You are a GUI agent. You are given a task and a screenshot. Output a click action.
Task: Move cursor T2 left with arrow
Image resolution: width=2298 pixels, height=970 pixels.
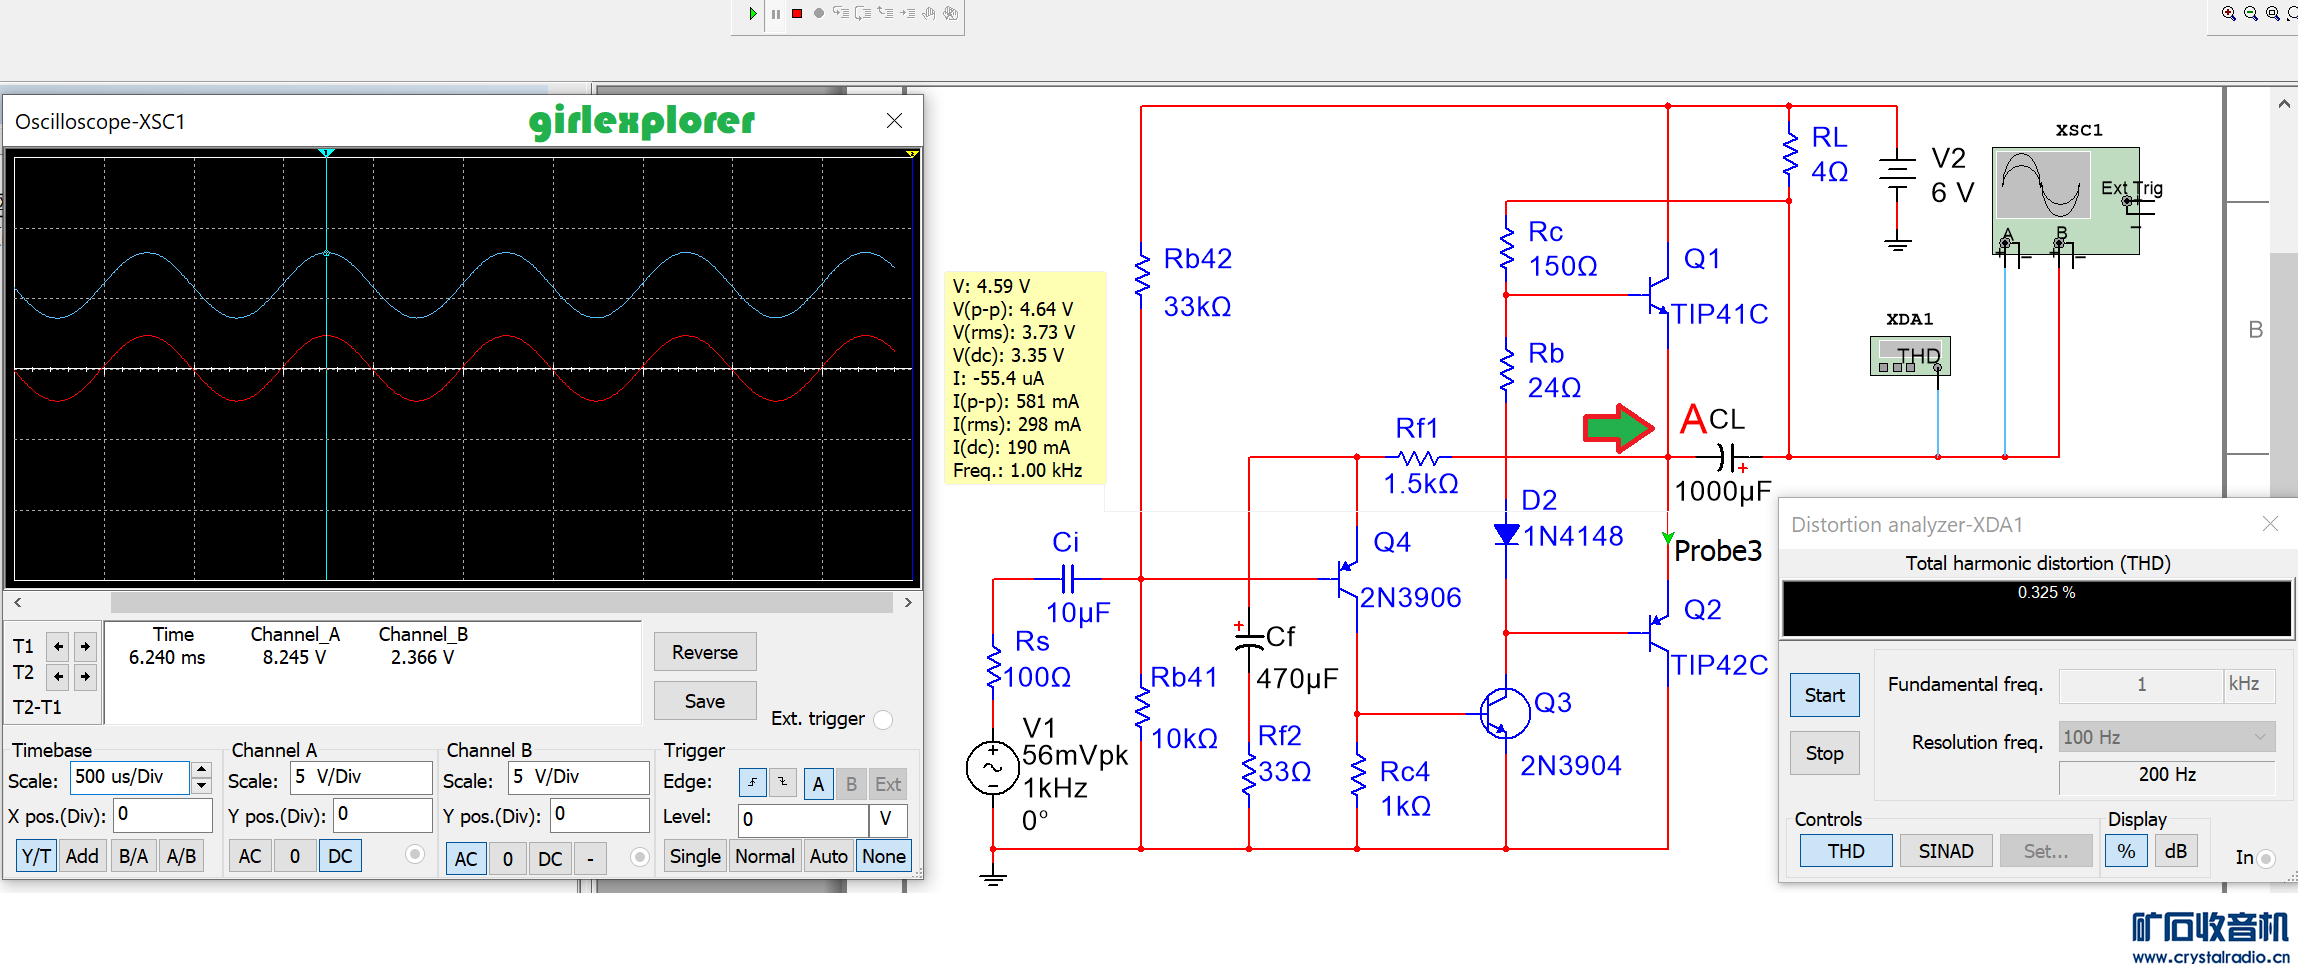[x=59, y=677]
